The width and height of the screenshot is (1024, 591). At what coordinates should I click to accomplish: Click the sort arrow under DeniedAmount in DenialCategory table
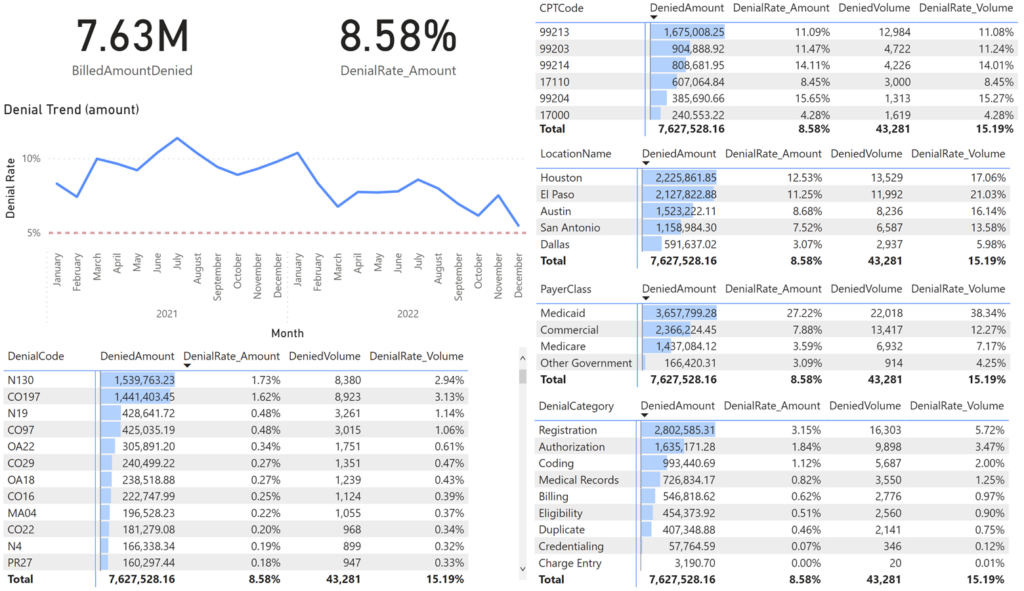(645, 415)
